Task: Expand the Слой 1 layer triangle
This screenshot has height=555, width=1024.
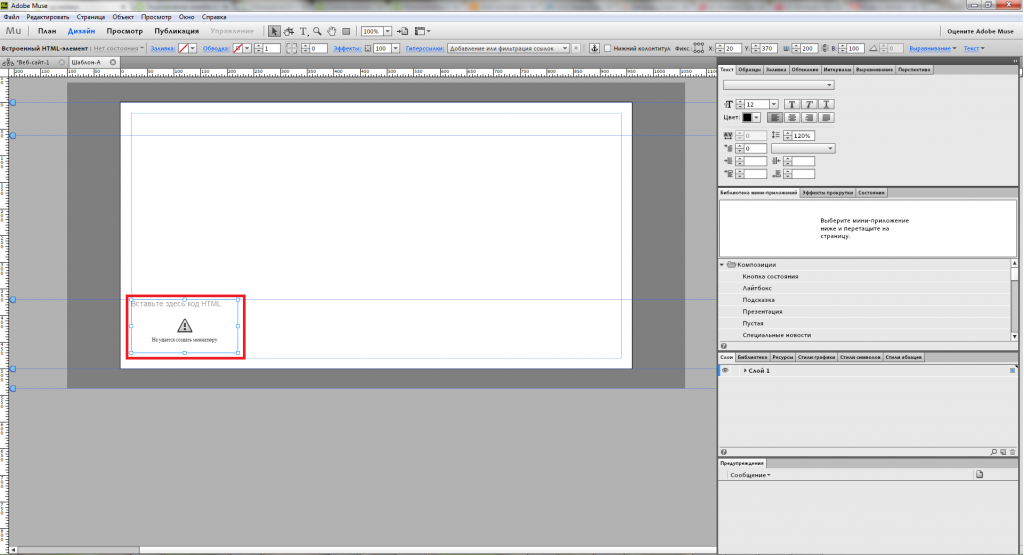Action: 745,371
